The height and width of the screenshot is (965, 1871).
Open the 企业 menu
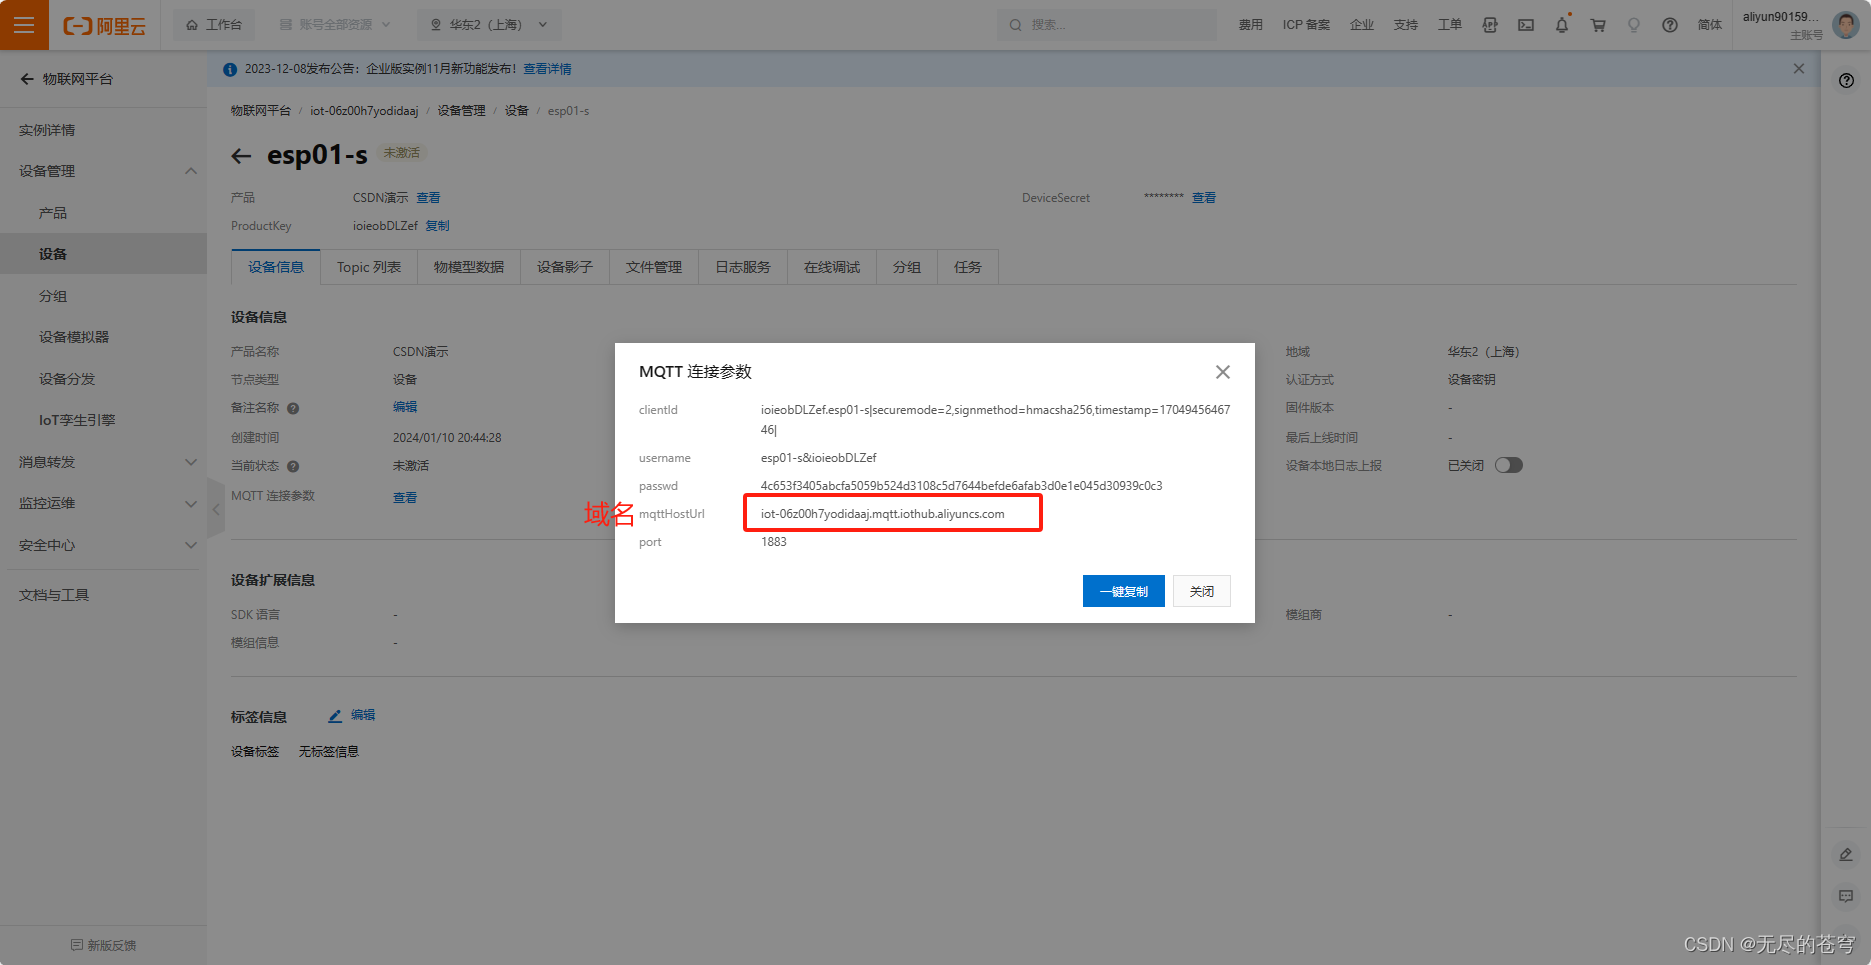pyautogui.click(x=1361, y=25)
